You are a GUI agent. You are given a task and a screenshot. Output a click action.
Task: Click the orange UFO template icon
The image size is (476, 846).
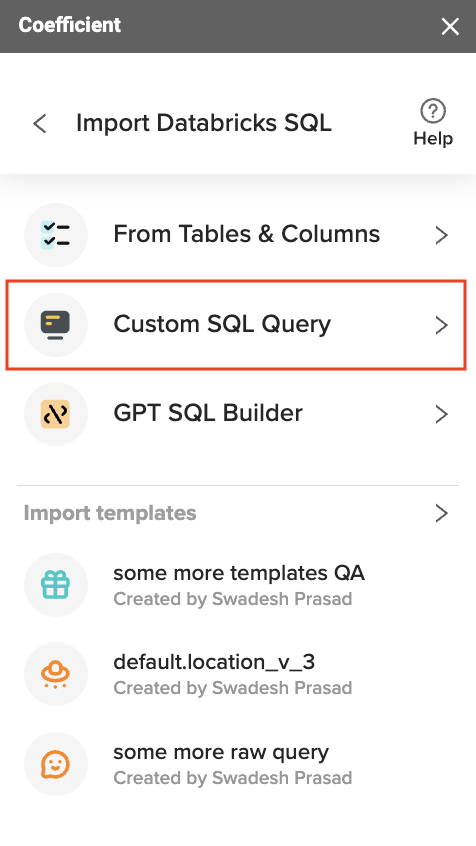pyautogui.click(x=56, y=674)
